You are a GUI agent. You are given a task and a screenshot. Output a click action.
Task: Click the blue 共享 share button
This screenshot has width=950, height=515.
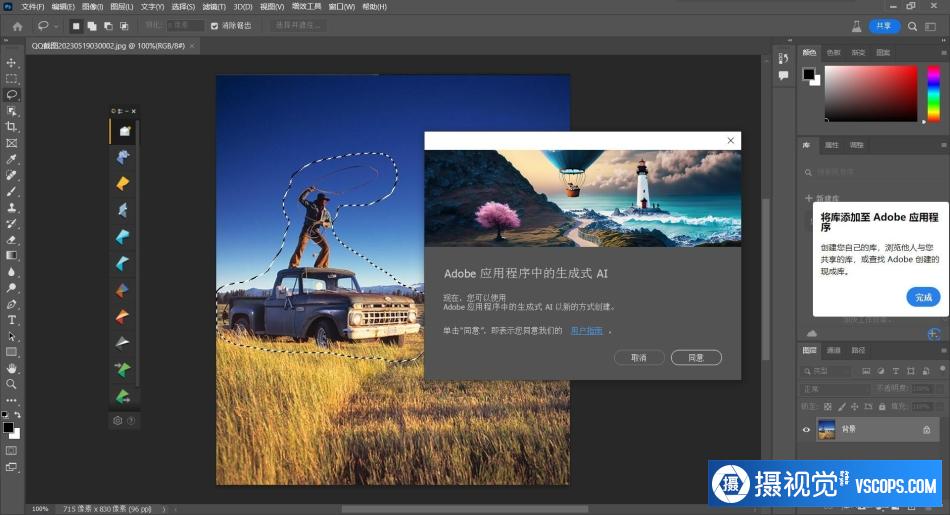[884, 26]
